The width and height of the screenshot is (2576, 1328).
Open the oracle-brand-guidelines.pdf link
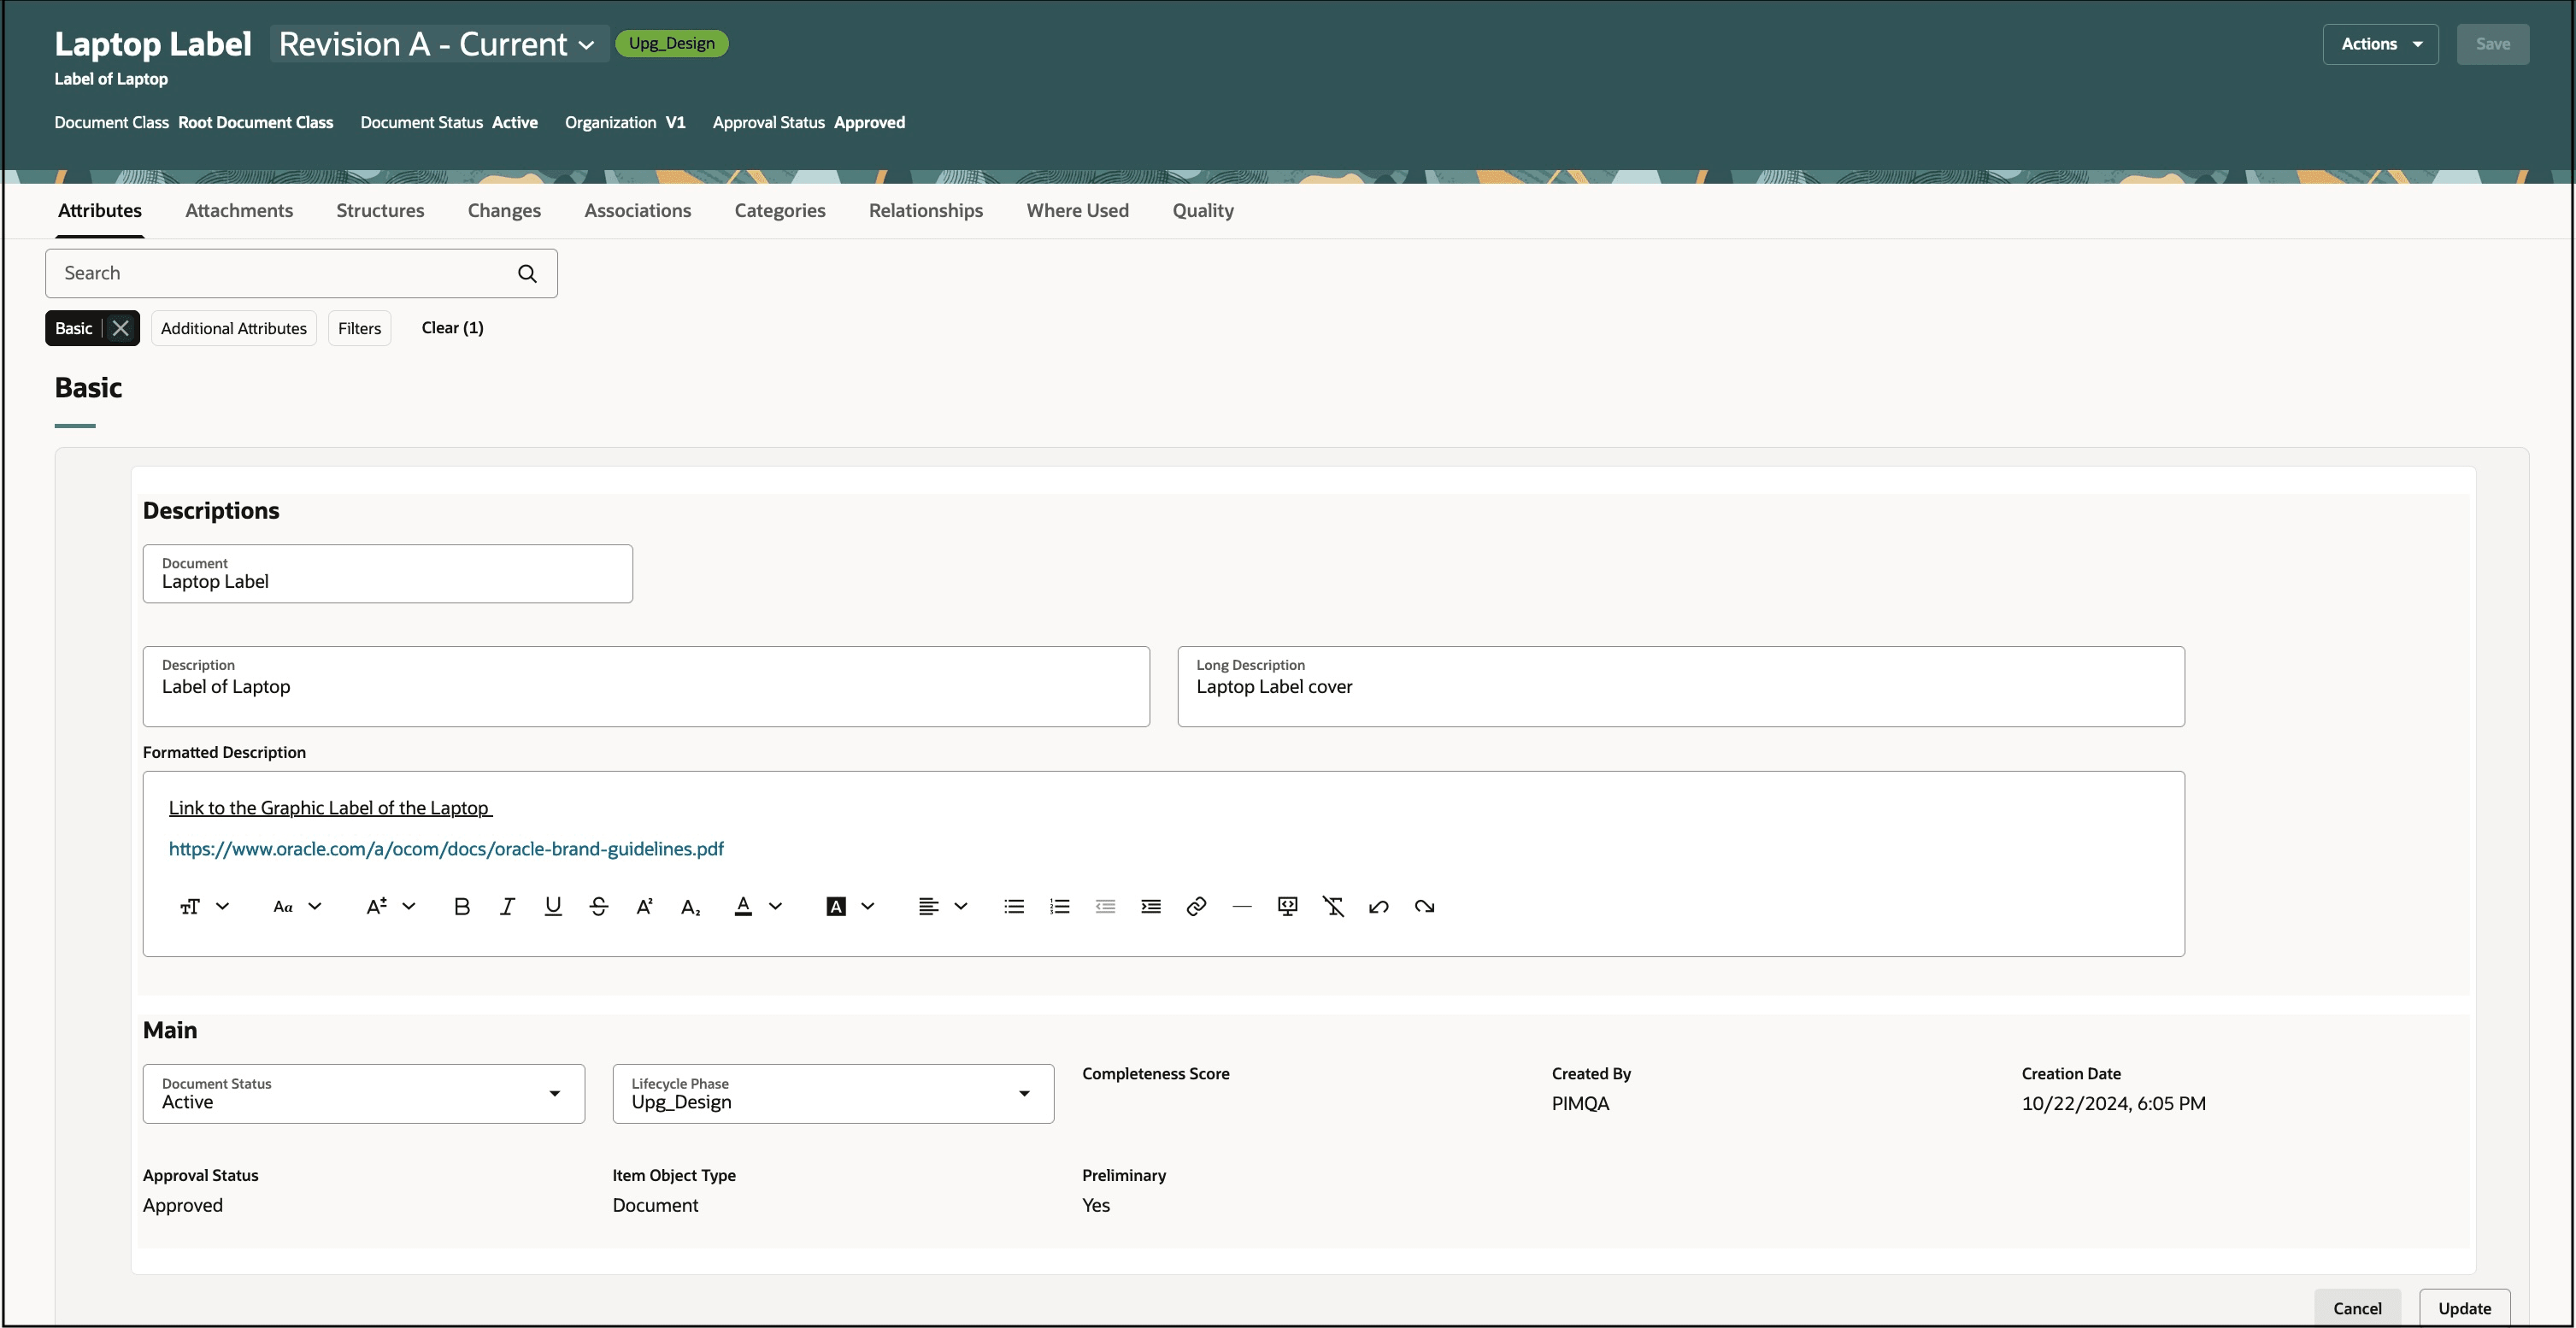click(446, 849)
